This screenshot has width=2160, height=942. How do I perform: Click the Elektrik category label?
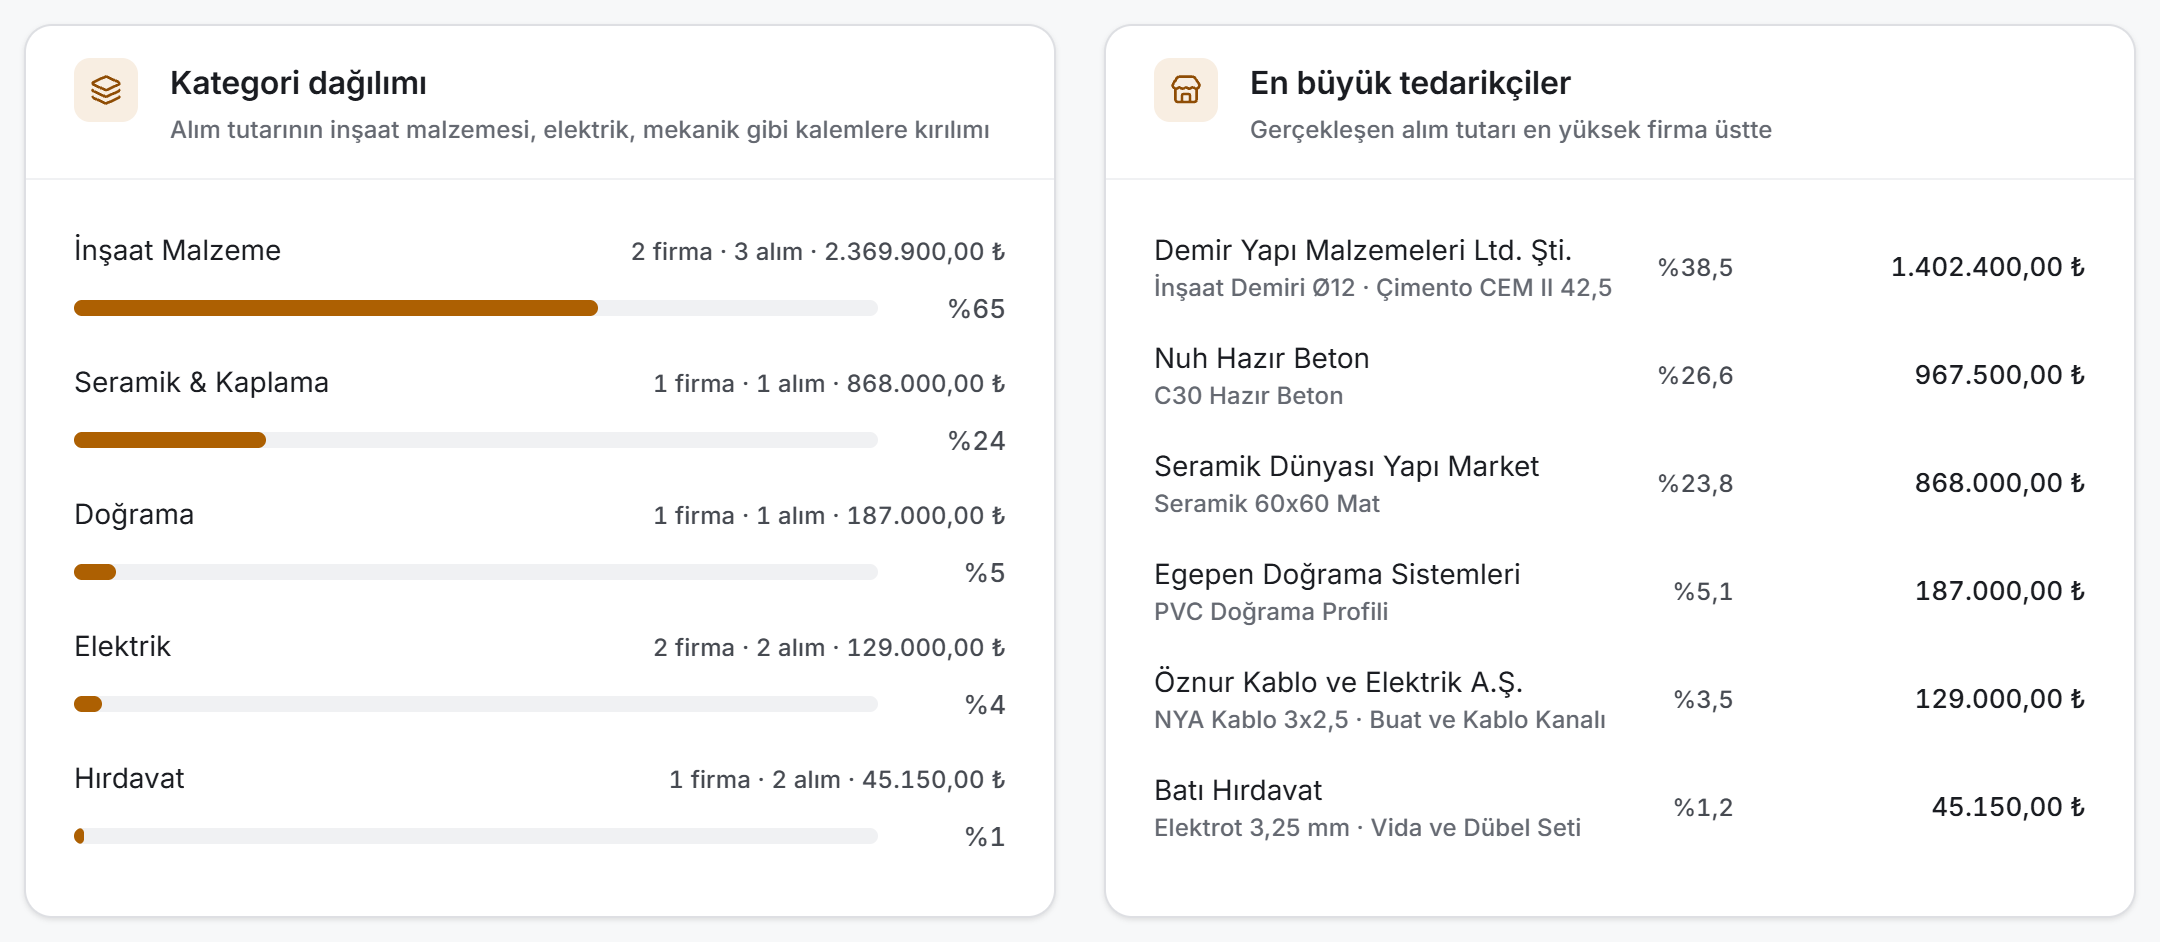pos(122,646)
